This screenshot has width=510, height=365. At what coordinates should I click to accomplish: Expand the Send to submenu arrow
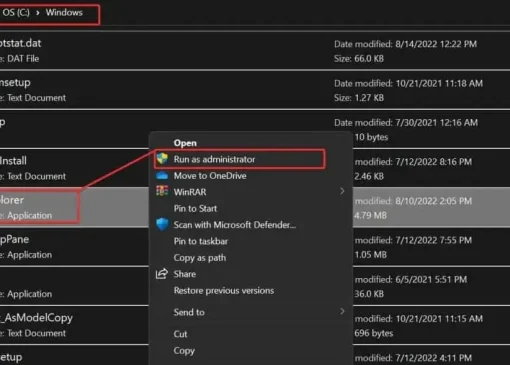342,311
